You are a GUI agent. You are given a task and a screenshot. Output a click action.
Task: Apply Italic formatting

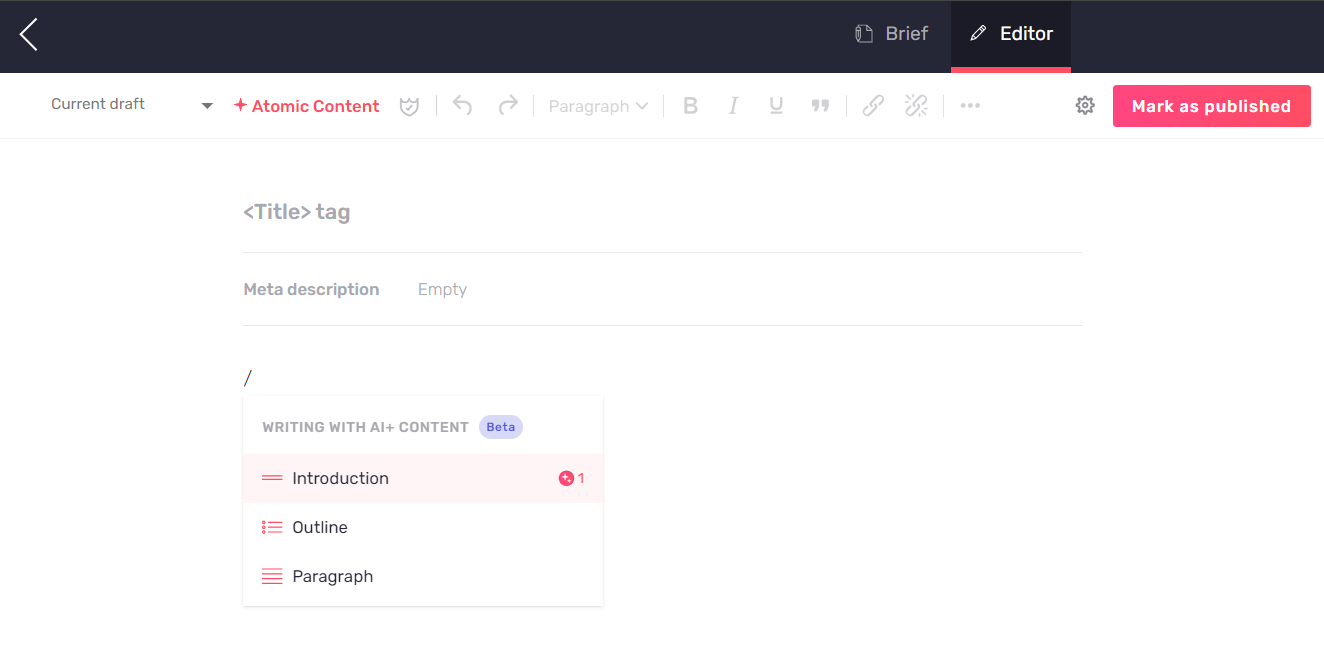click(x=733, y=105)
